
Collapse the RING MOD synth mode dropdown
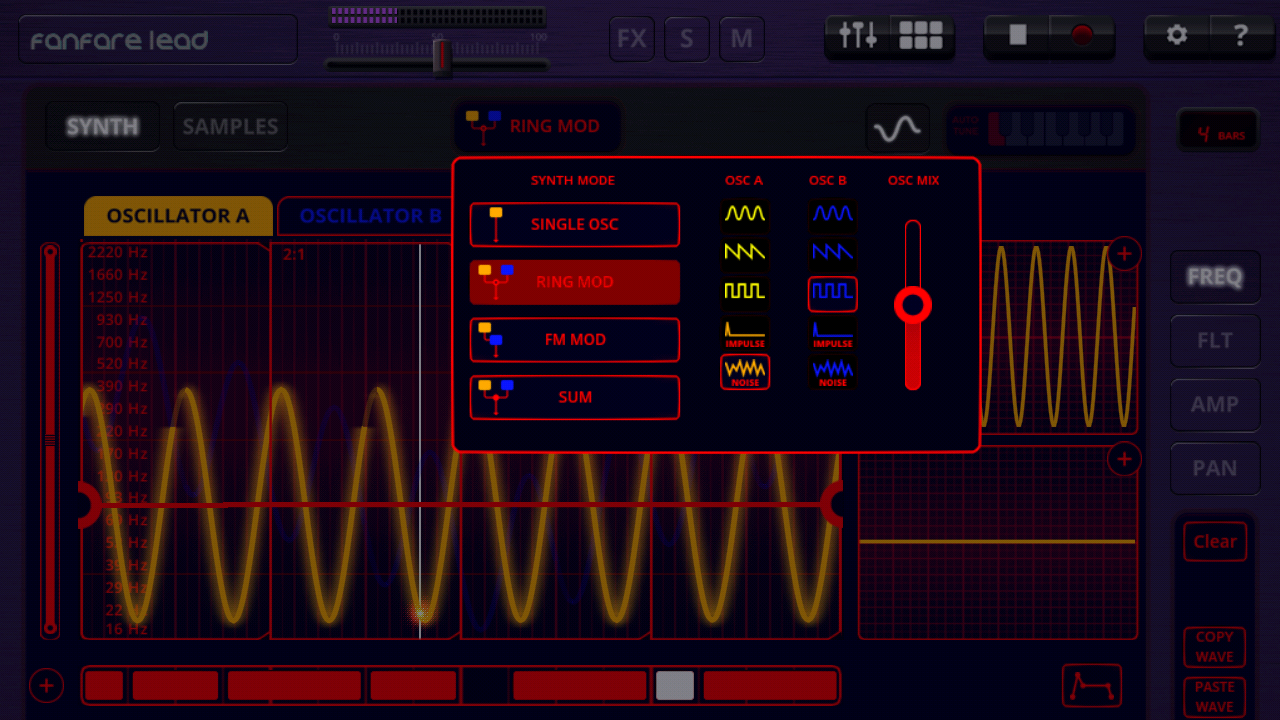(x=537, y=127)
